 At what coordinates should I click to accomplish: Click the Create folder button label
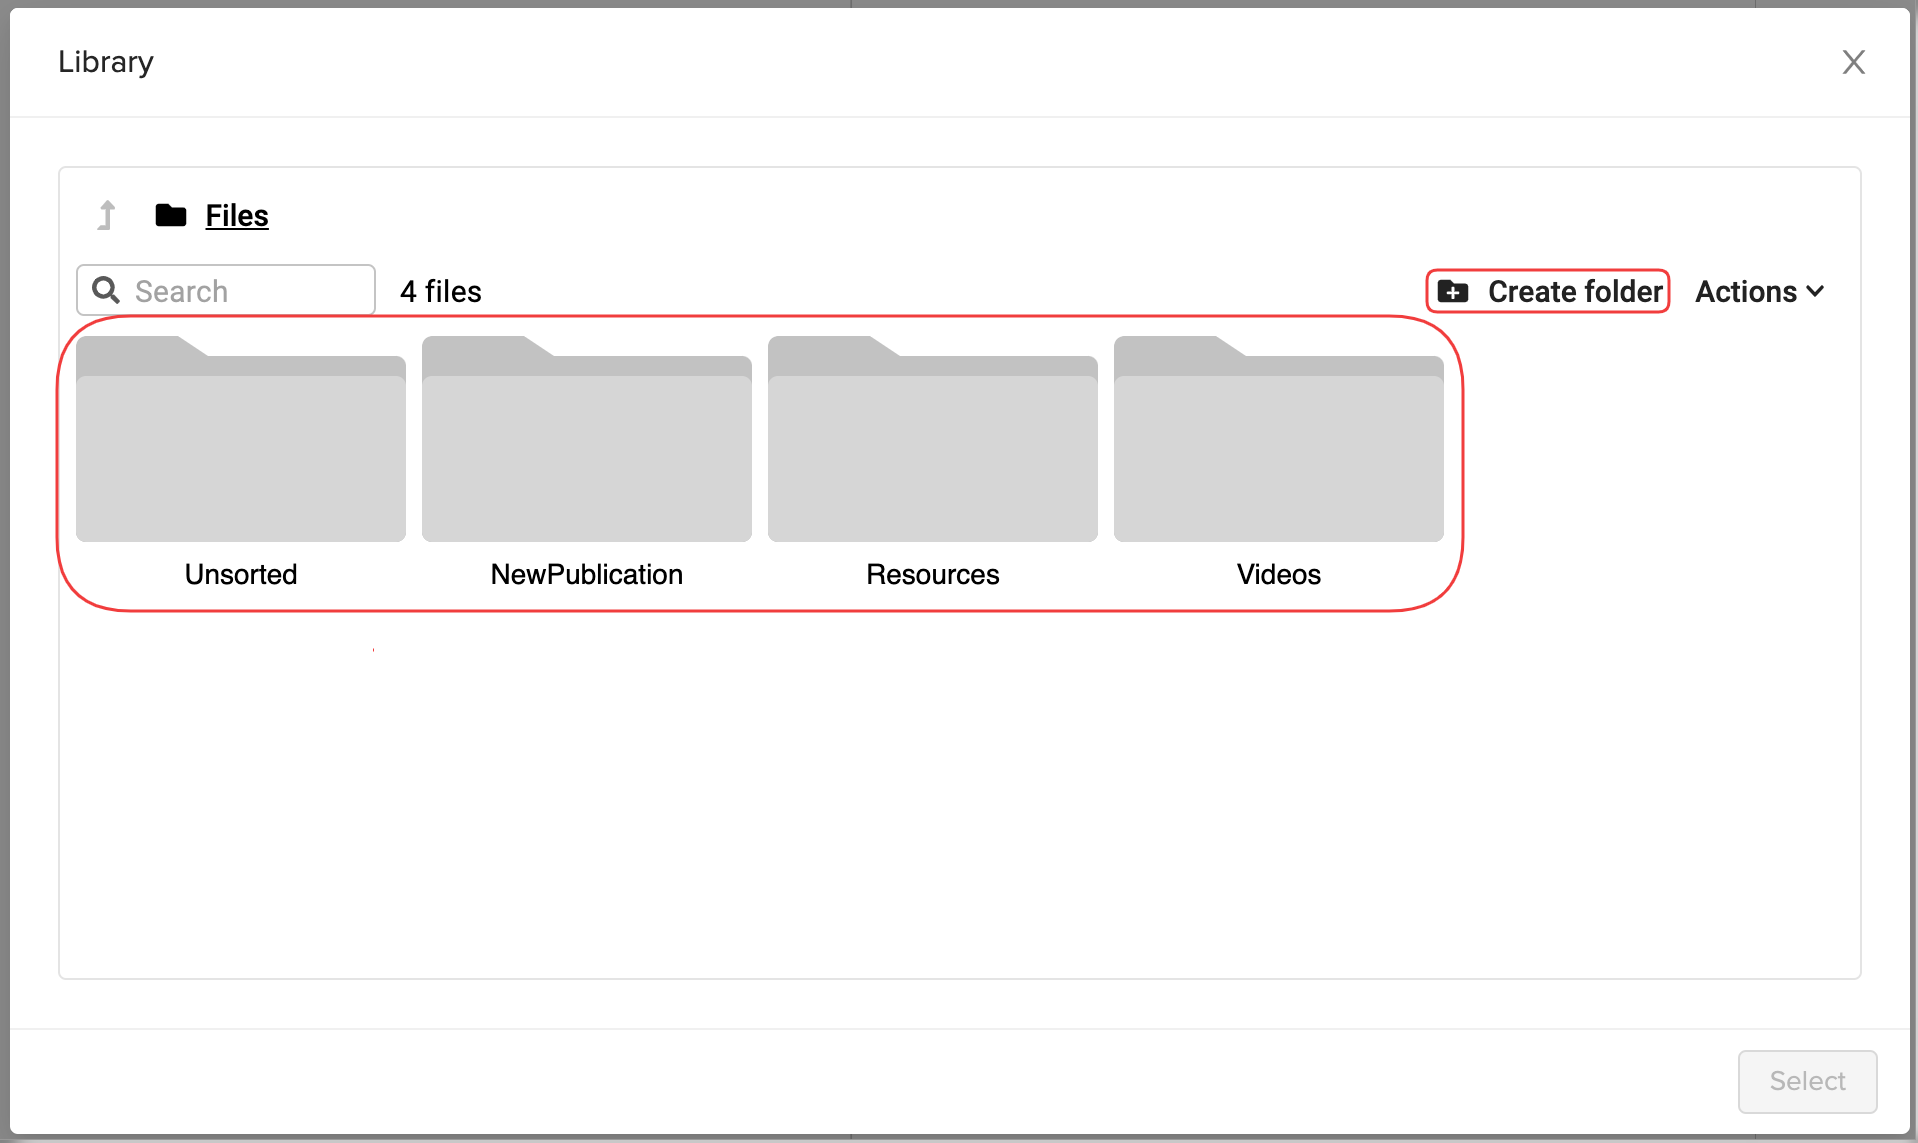[x=1575, y=292]
